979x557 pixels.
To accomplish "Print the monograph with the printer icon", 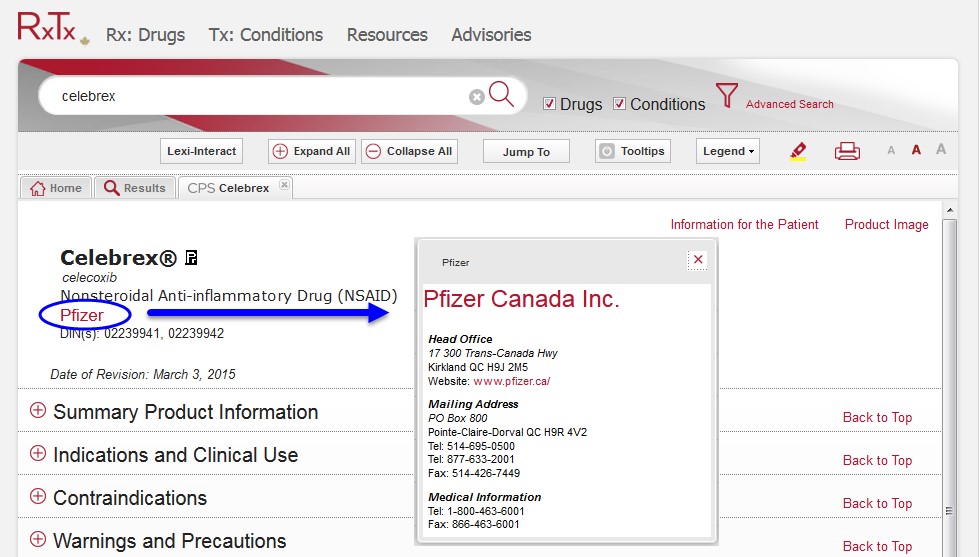I will coord(847,151).
